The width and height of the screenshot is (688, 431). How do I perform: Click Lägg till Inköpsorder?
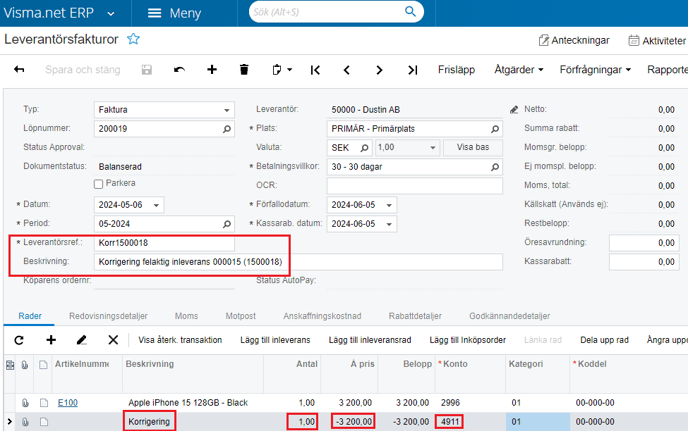[x=468, y=340]
